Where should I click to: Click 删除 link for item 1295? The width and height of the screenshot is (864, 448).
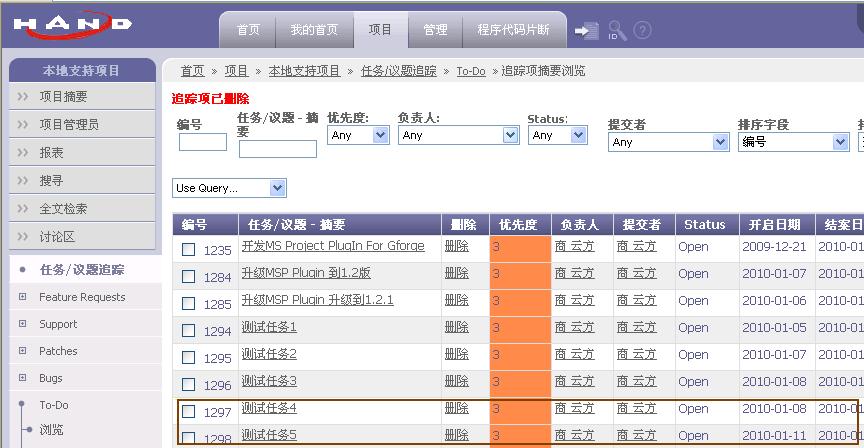457,354
